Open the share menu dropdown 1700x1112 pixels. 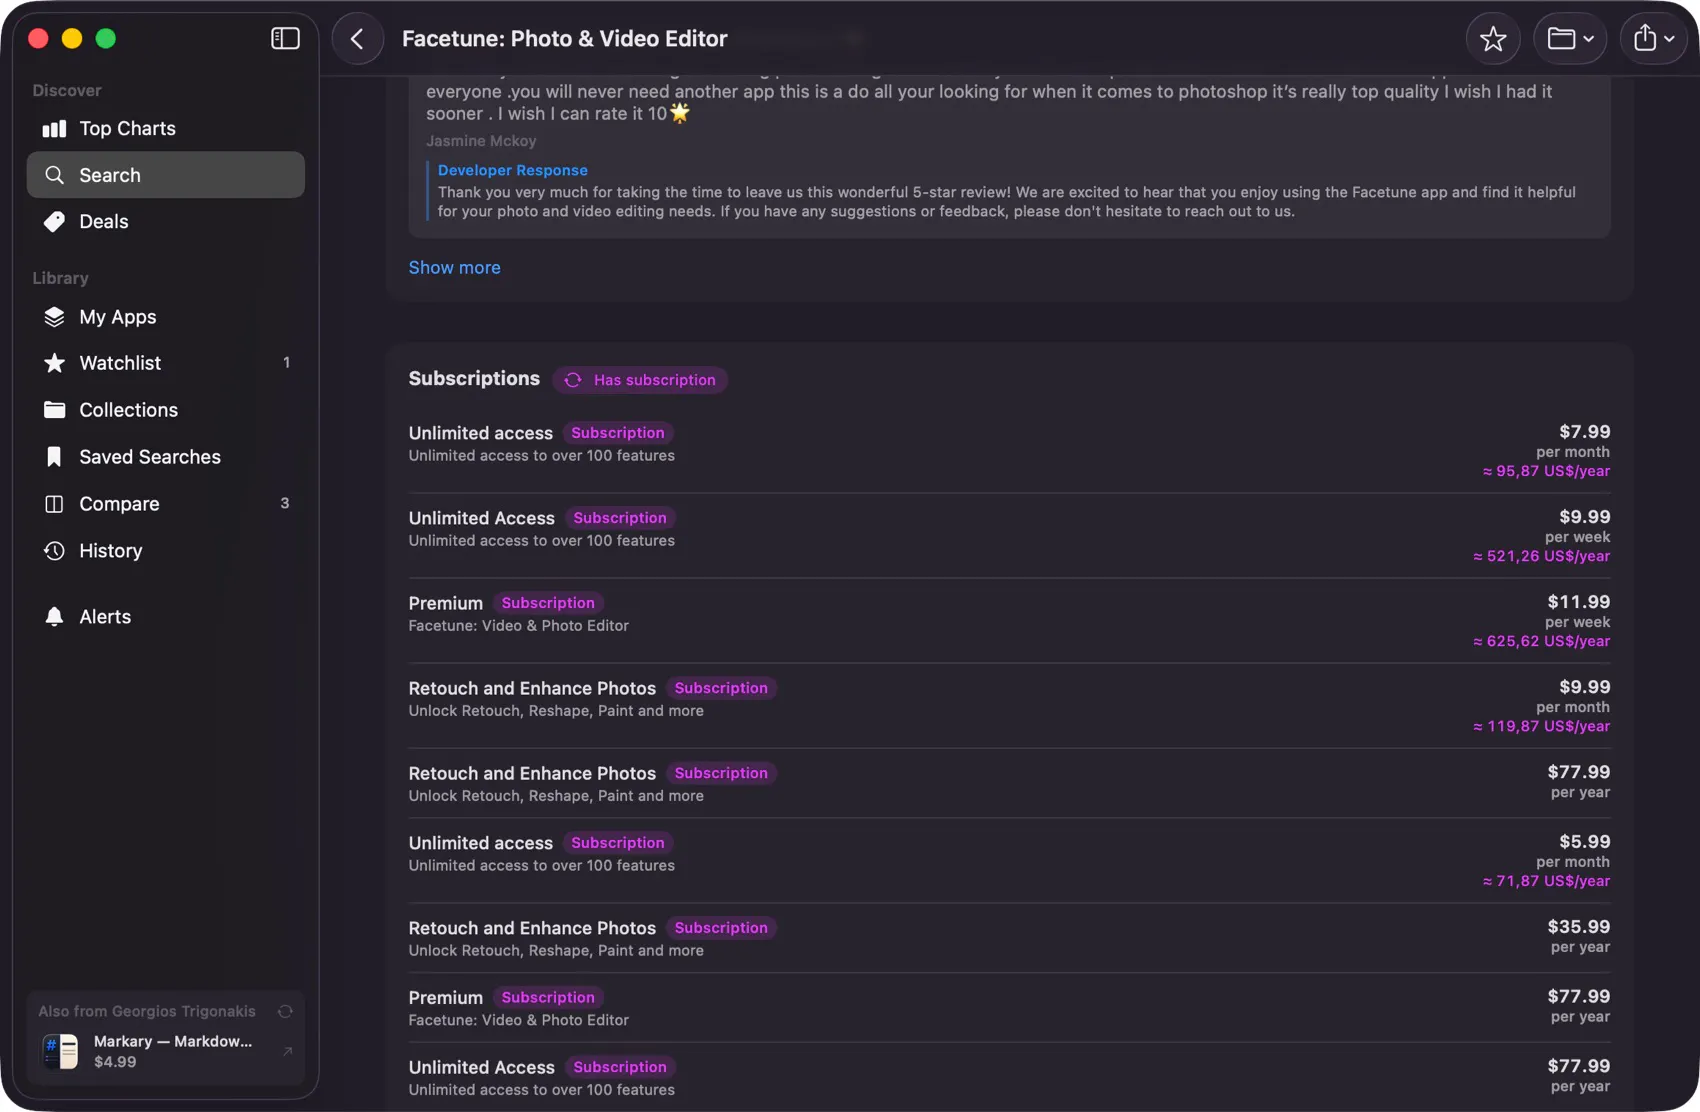click(1654, 39)
